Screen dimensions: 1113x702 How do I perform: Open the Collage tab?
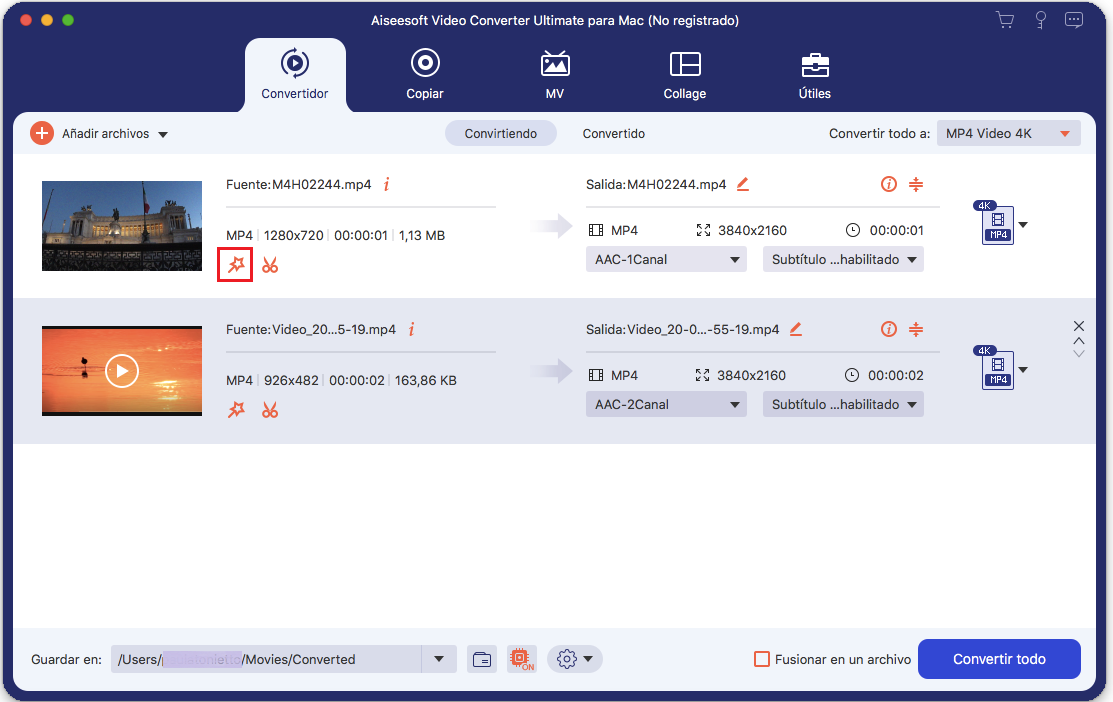[684, 75]
